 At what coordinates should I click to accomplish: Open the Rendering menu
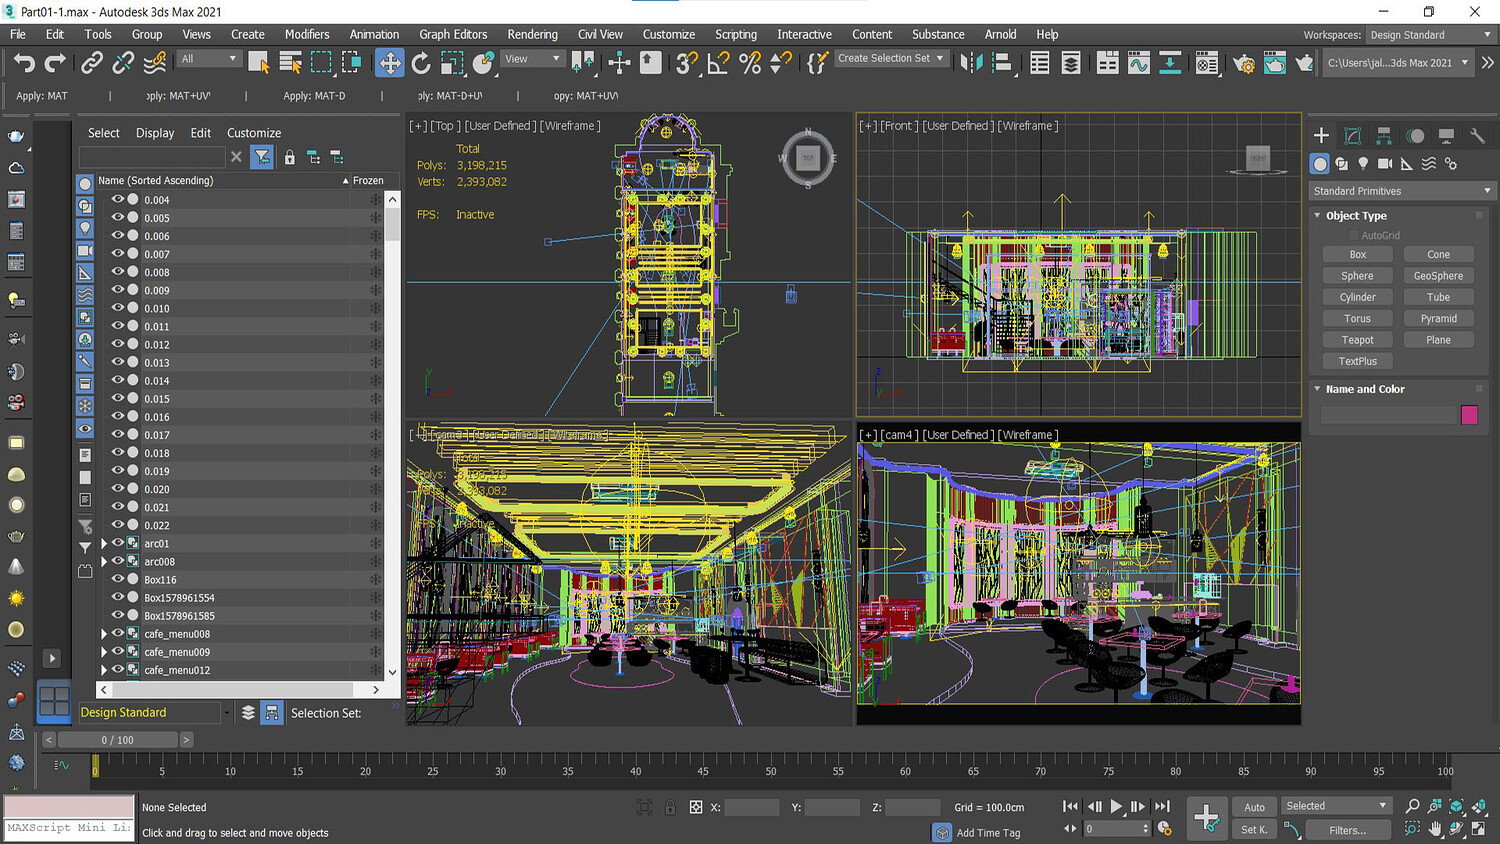[532, 34]
